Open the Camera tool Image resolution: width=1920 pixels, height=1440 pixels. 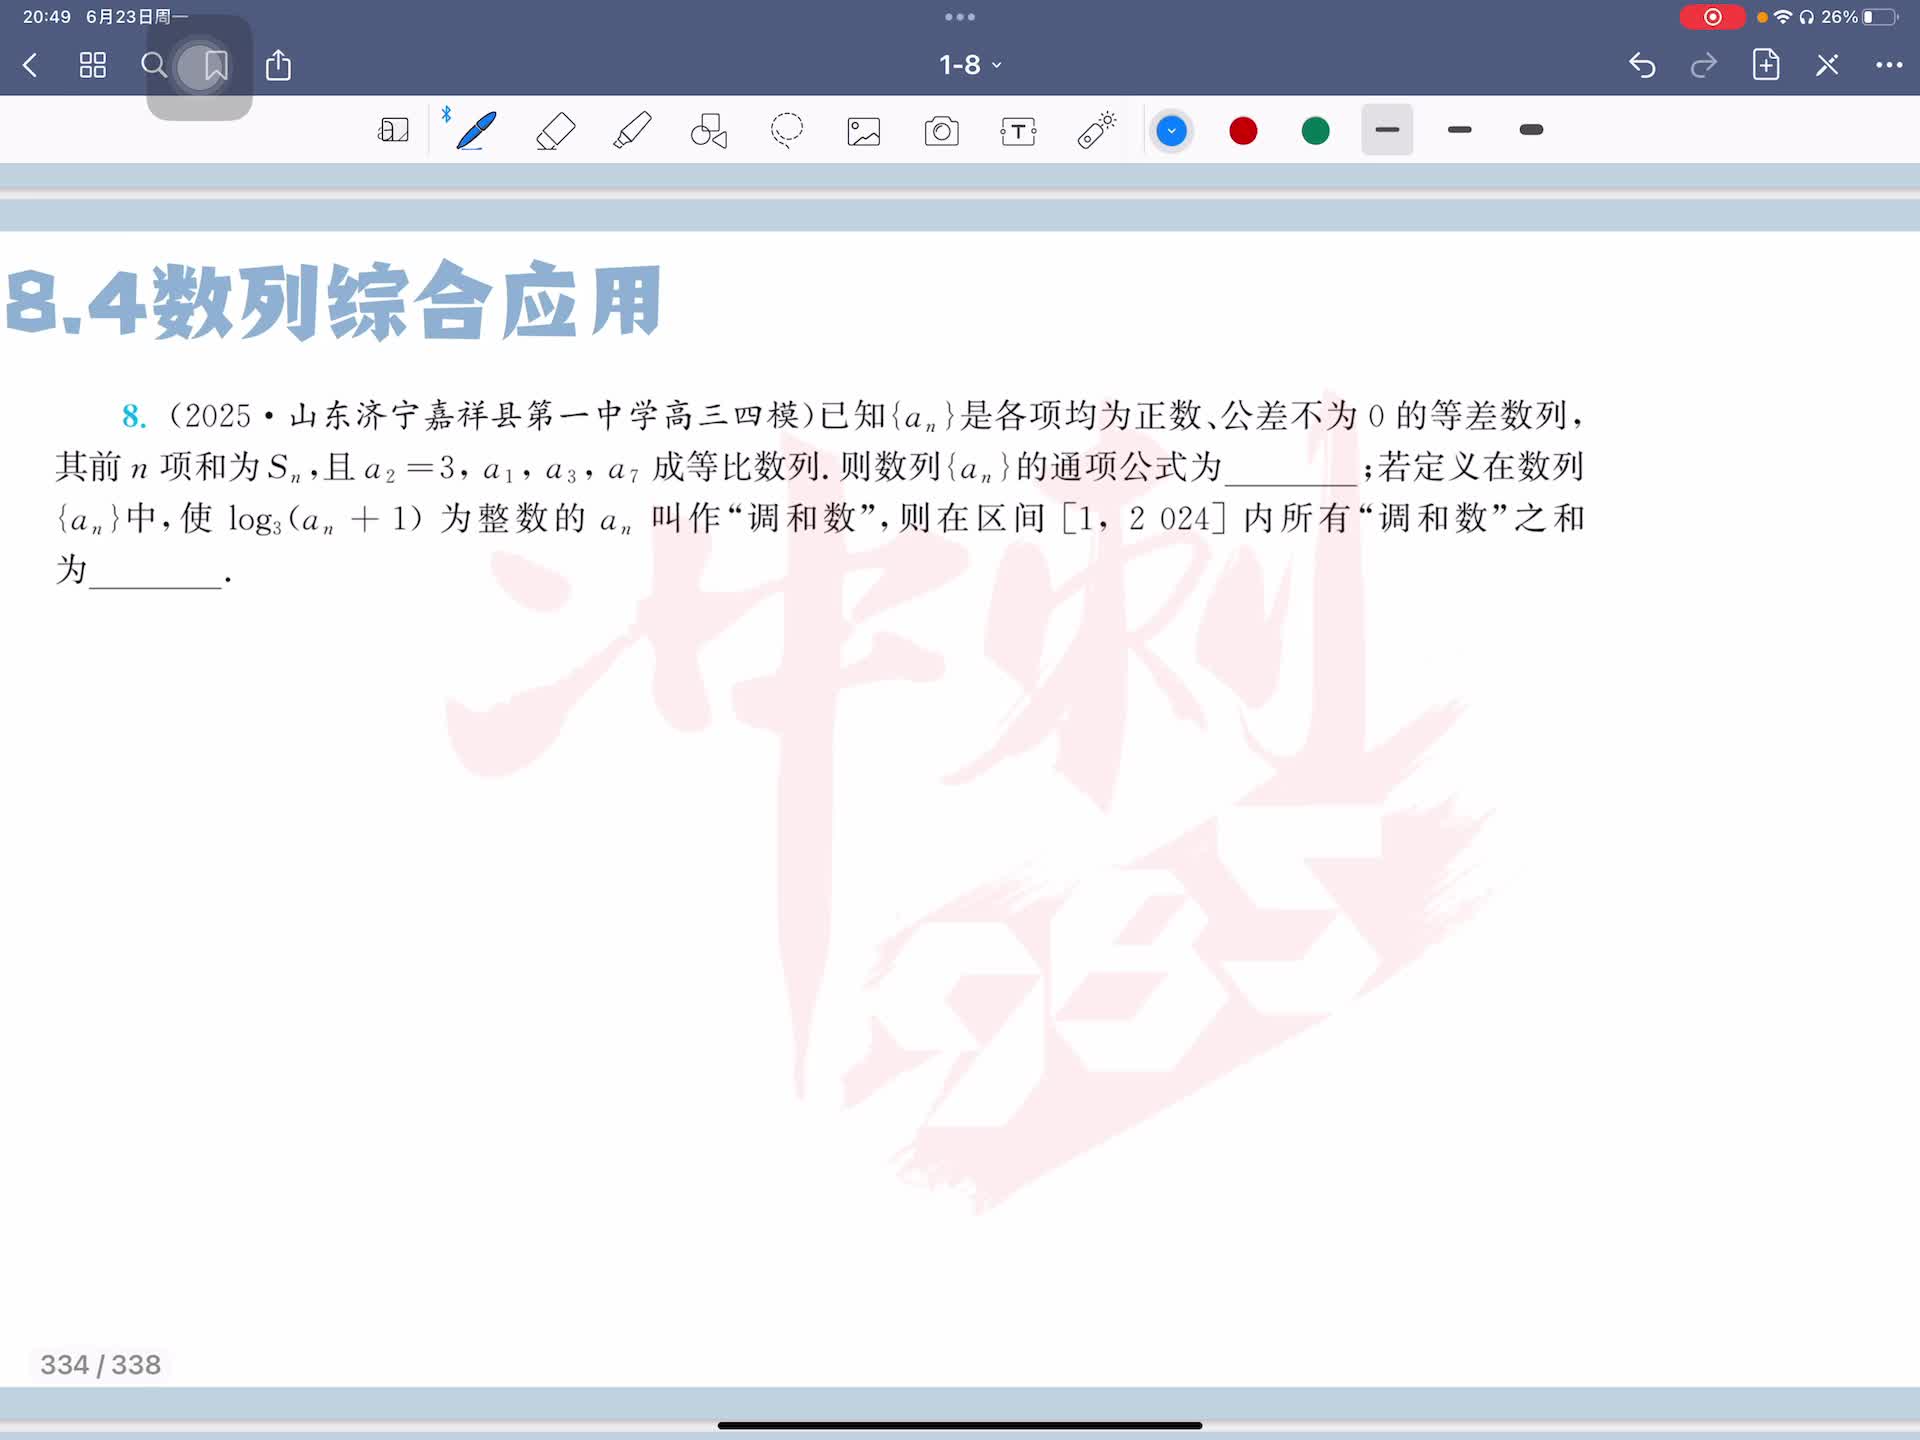[941, 131]
